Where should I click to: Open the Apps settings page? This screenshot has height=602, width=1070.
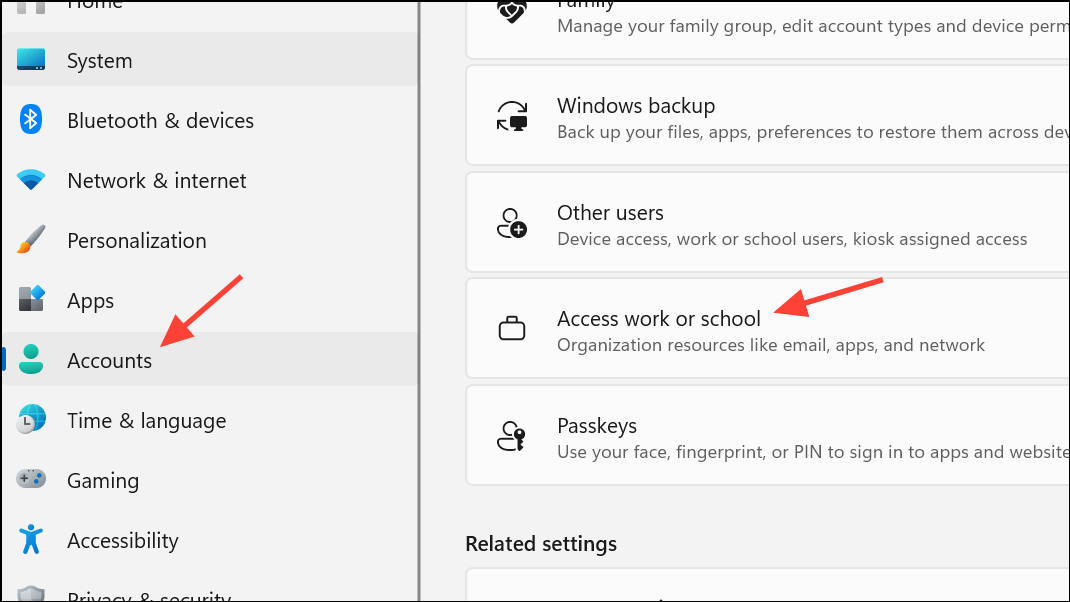(x=210, y=300)
